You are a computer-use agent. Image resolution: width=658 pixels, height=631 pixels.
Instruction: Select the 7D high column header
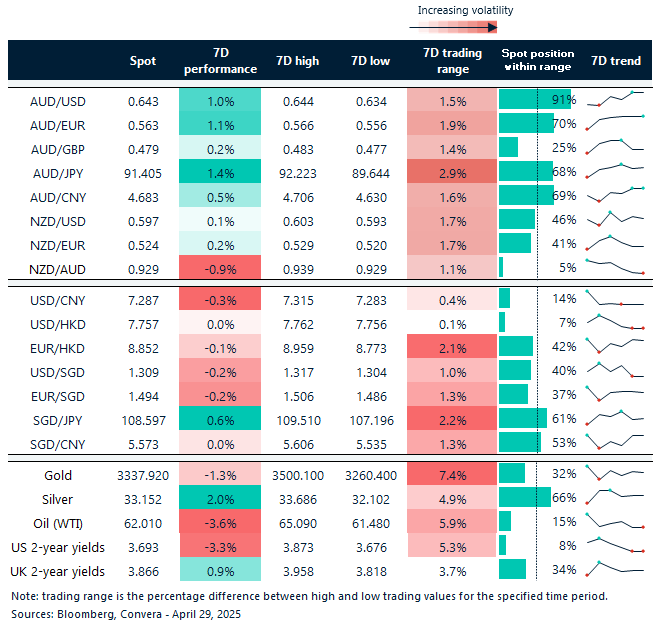tap(298, 61)
